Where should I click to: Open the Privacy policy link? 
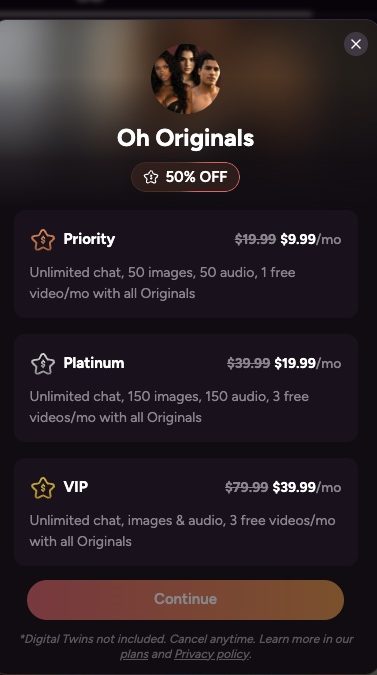tap(212, 654)
